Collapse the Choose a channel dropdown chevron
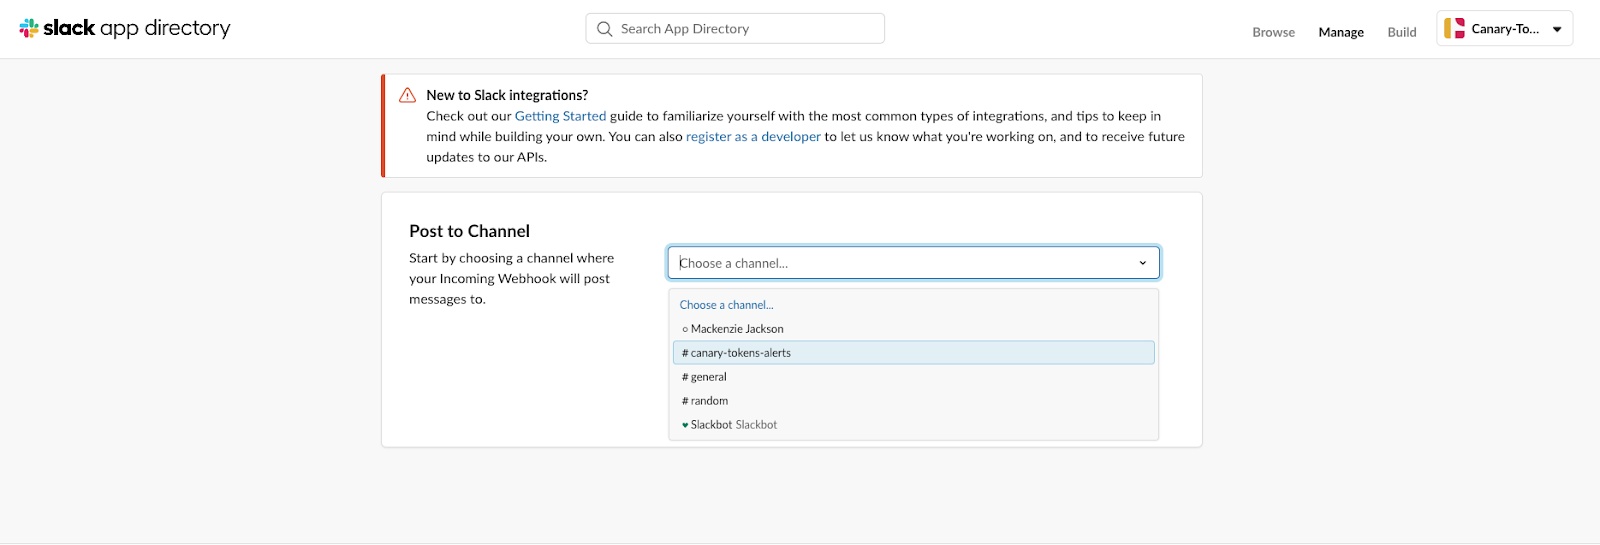 1143,263
